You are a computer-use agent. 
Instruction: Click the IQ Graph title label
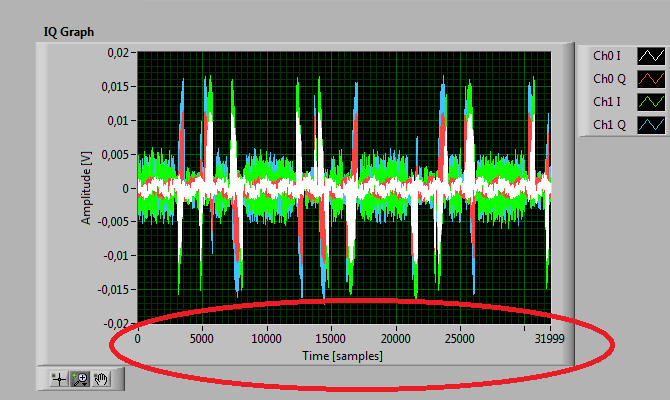tap(69, 32)
